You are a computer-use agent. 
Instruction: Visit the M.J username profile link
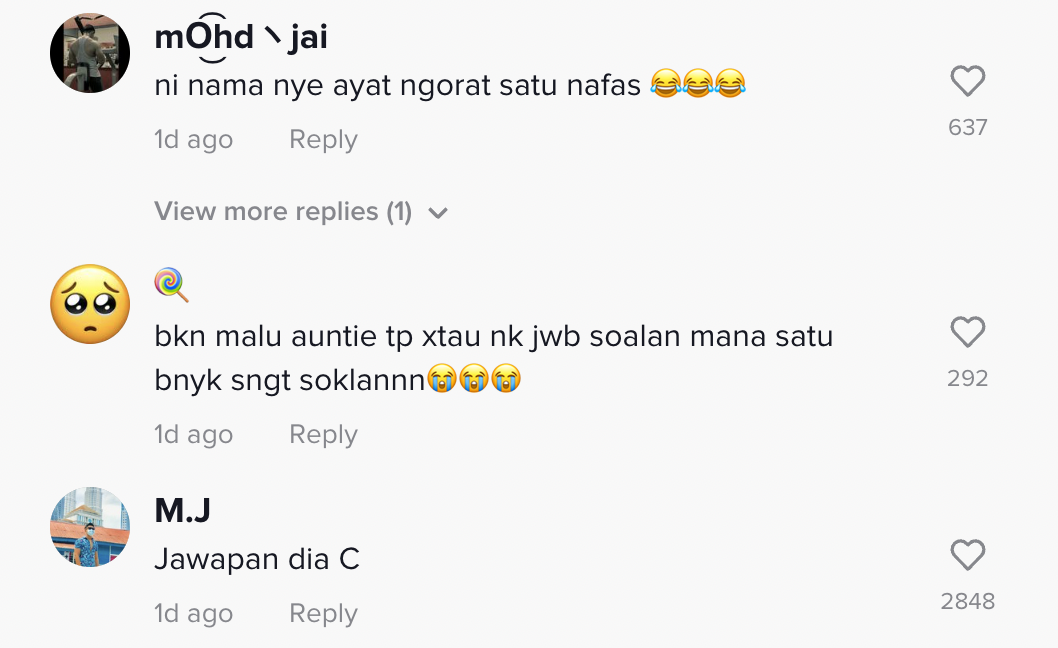click(x=183, y=511)
